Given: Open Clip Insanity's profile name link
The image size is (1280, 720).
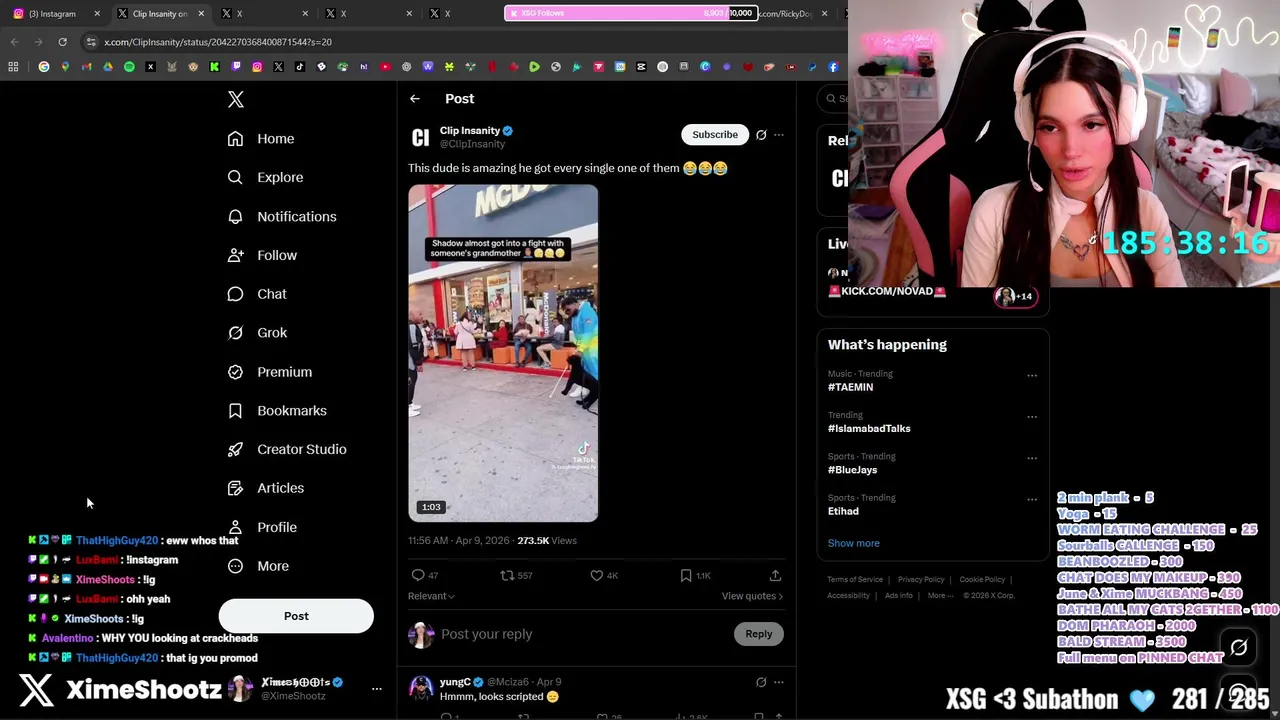Looking at the screenshot, I should tap(470, 131).
